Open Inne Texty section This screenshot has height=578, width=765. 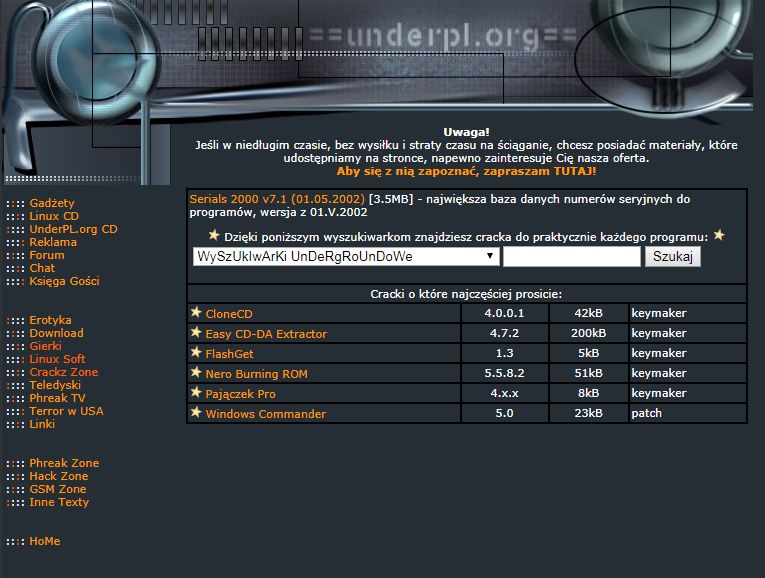tap(59, 502)
